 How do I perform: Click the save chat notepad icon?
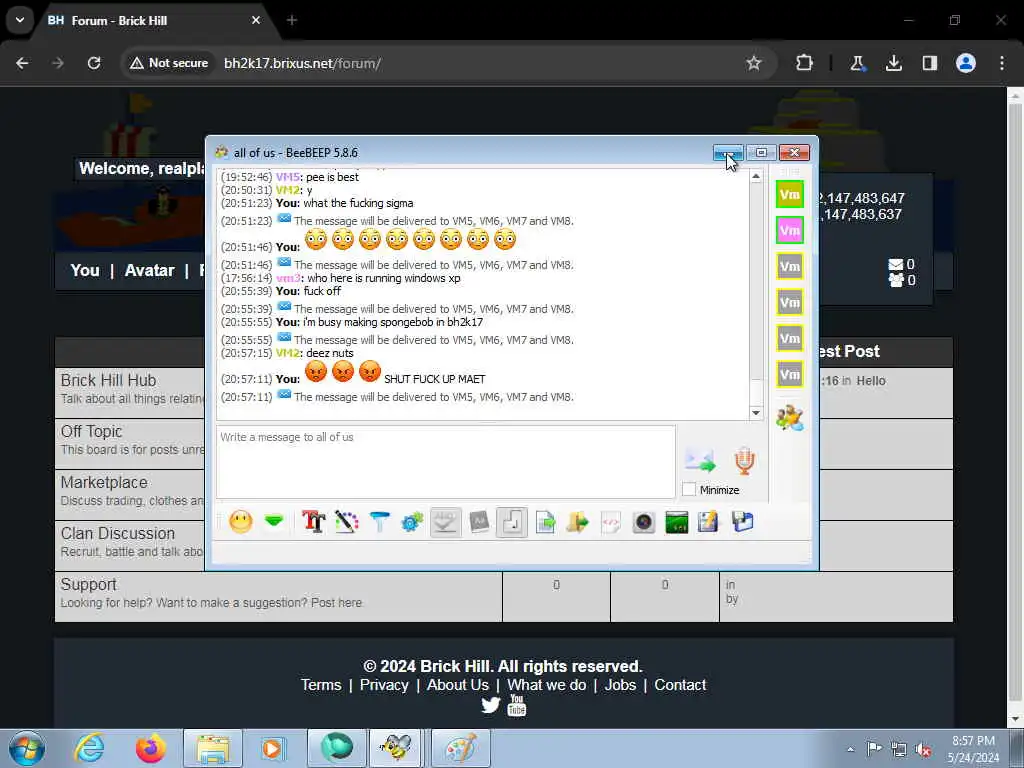(709, 522)
